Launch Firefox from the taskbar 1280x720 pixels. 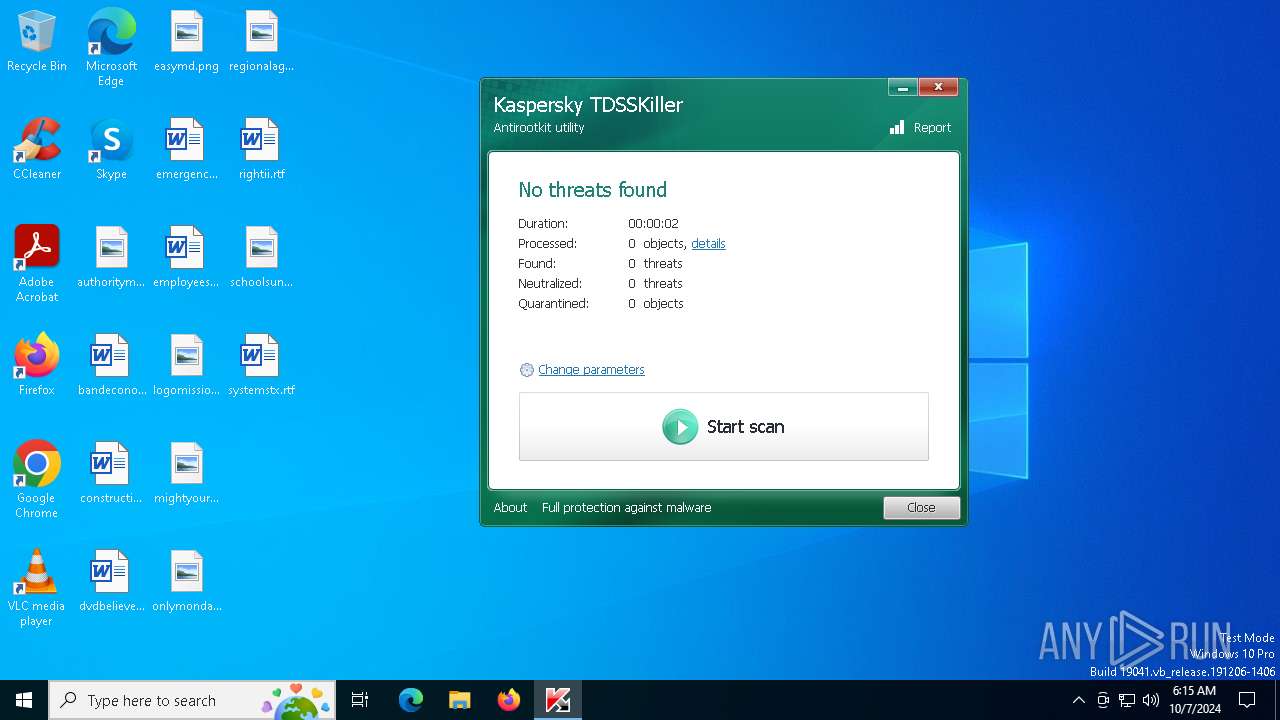click(509, 700)
